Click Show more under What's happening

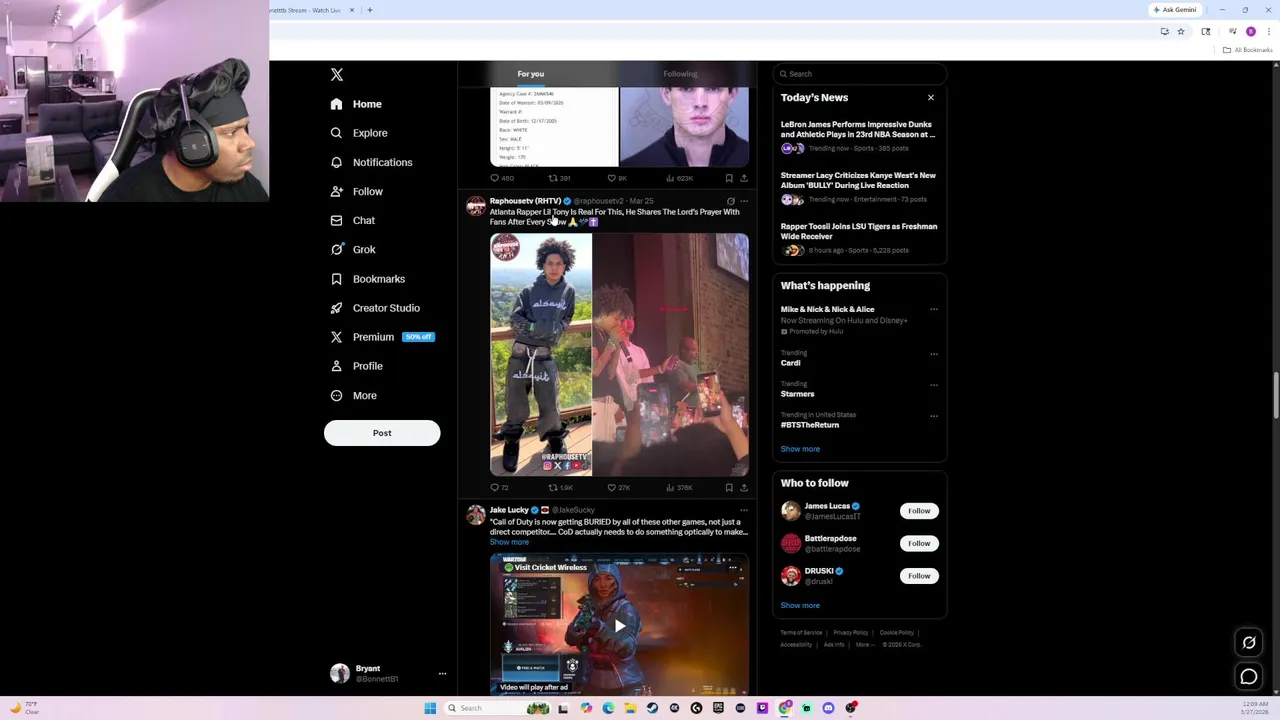pyautogui.click(x=800, y=449)
